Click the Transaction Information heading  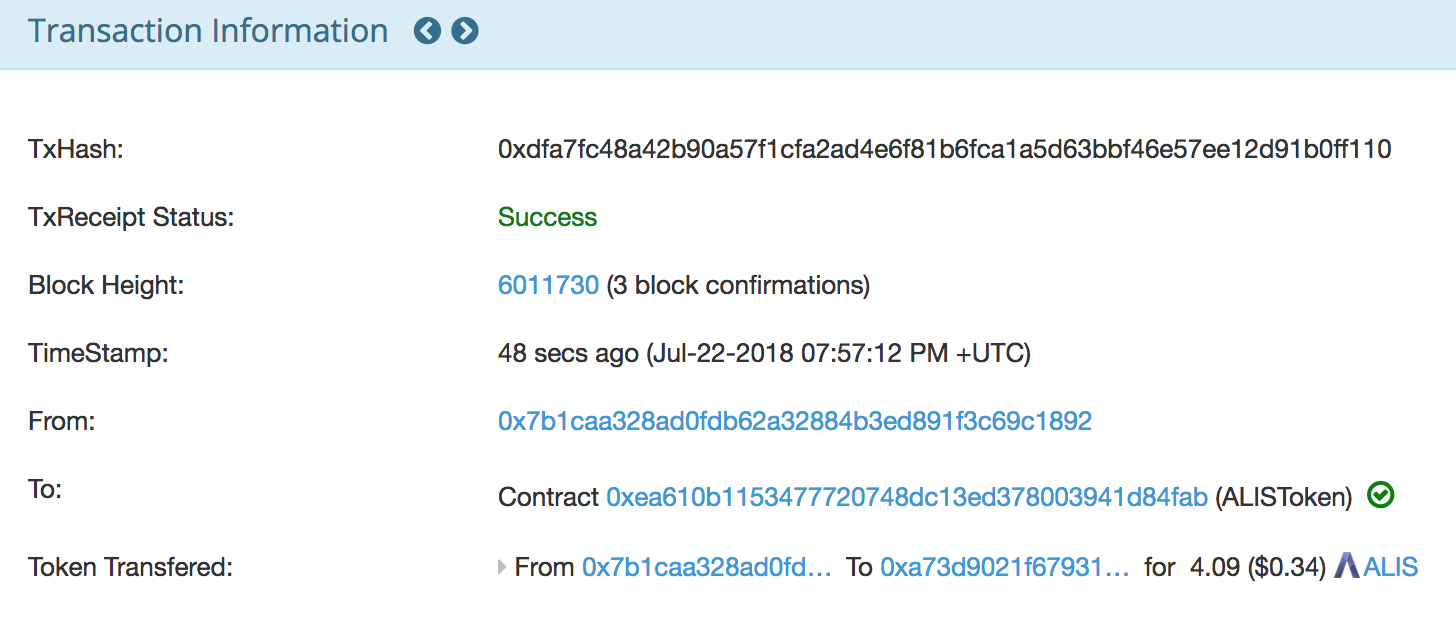tap(208, 32)
